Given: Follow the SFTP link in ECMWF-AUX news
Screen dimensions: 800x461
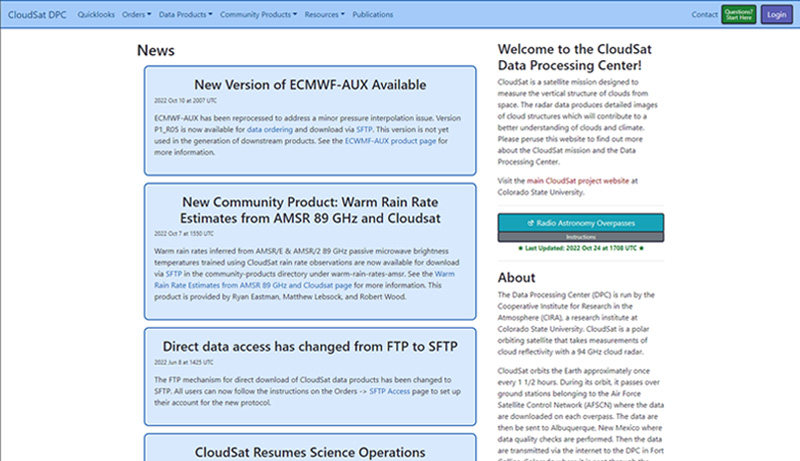Looking at the screenshot, I should [x=364, y=130].
